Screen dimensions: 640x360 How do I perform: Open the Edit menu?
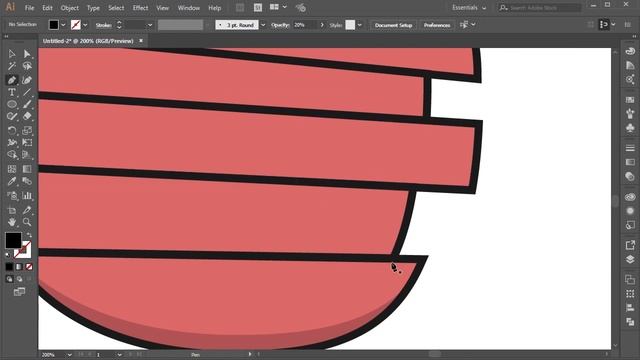[x=47, y=8]
